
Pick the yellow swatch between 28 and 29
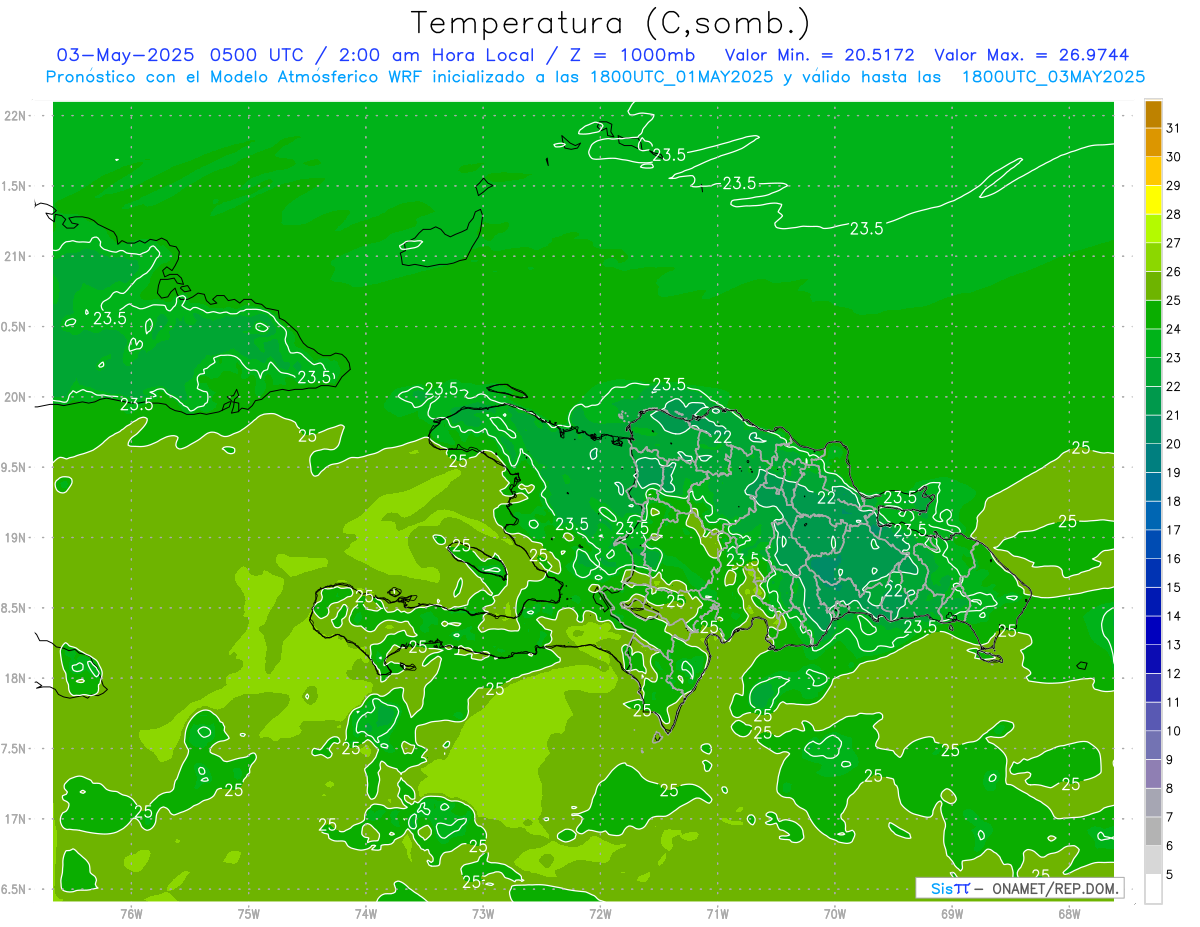1153,200
